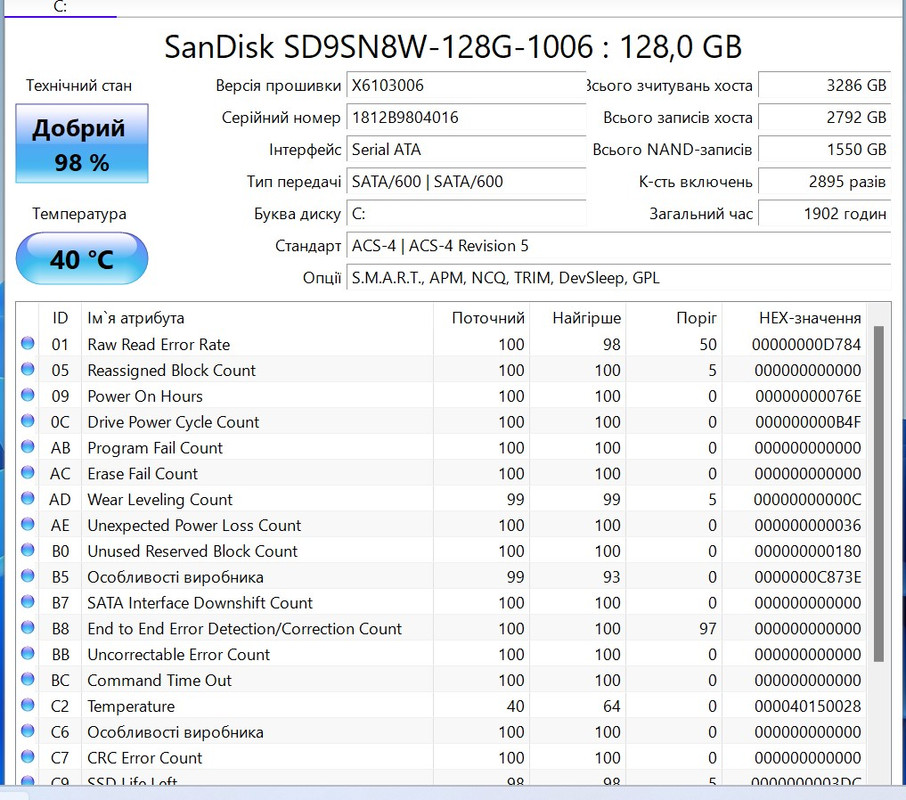Click the features field listing S.M.A.R.T., APM, NCQ

[x=618, y=278]
